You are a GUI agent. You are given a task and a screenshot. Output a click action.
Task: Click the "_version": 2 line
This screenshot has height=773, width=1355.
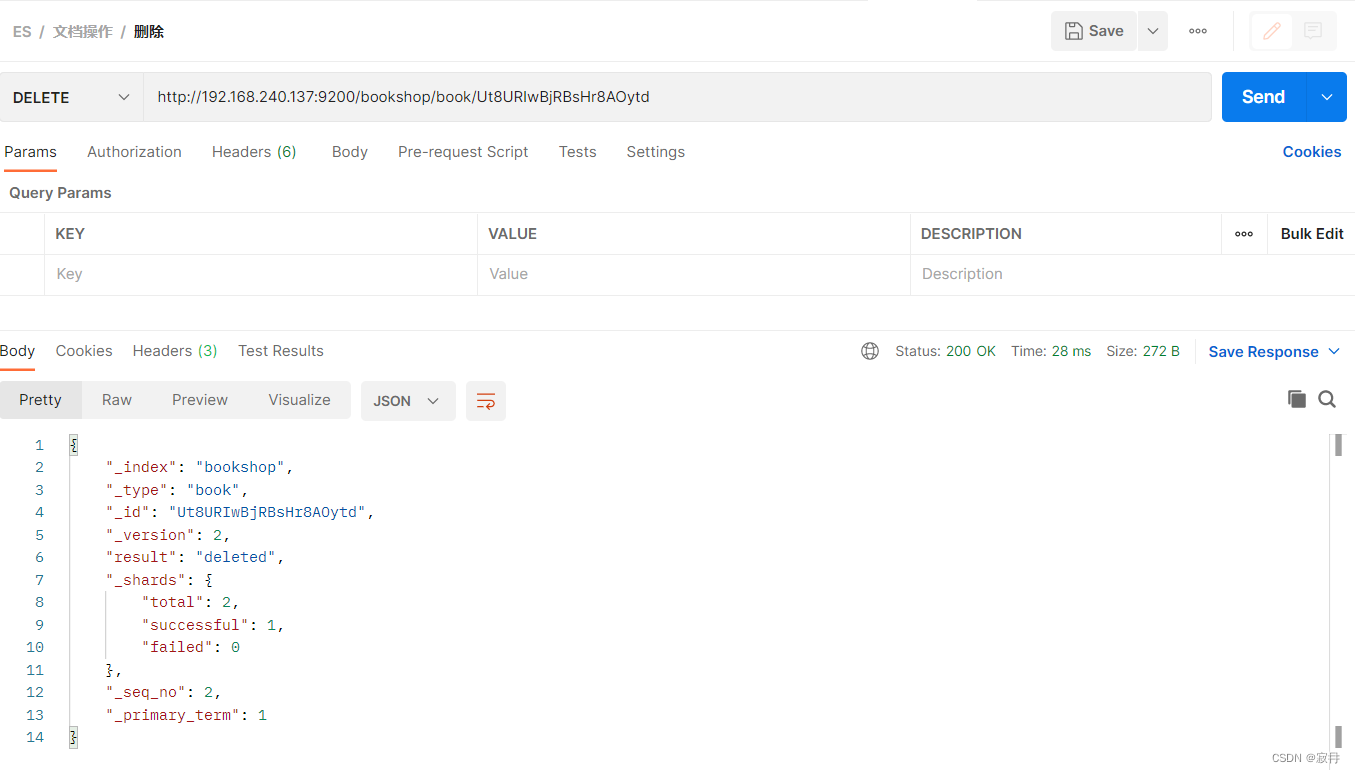click(x=168, y=535)
